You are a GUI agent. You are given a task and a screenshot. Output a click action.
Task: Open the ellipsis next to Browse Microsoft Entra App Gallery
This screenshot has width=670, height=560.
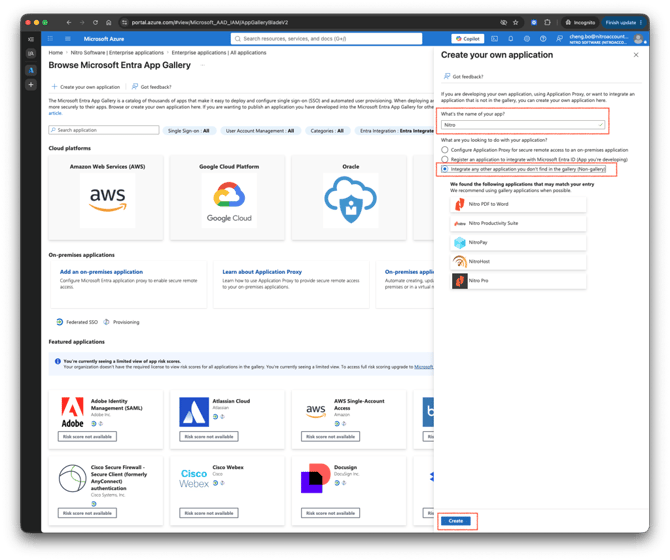pyautogui.click(x=203, y=65)
